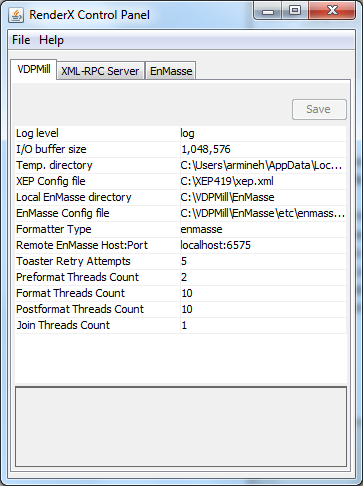Select the XEP Config file label
This screenshot has width=363, height=486.
(x=51, y=181)
